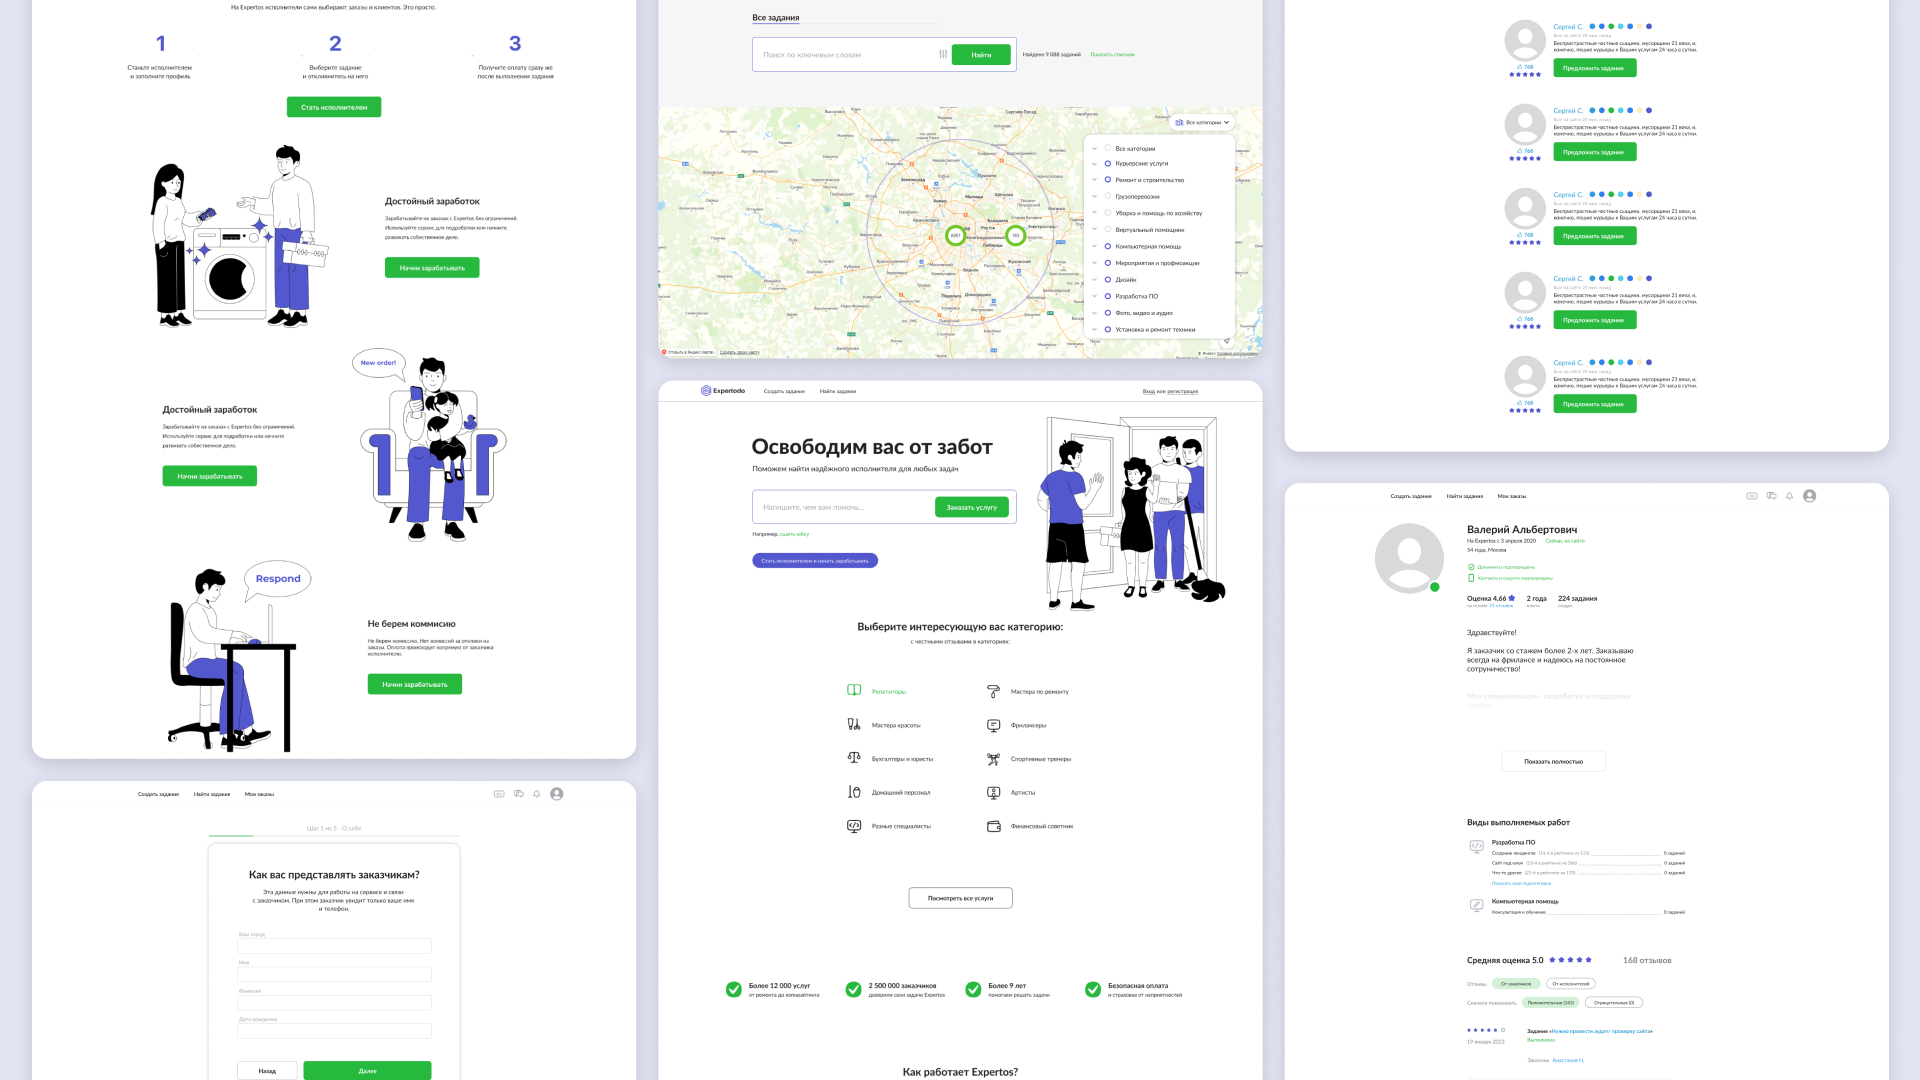Click the rating bar next to Сайт под ключ

click(x=1621, y=863)
